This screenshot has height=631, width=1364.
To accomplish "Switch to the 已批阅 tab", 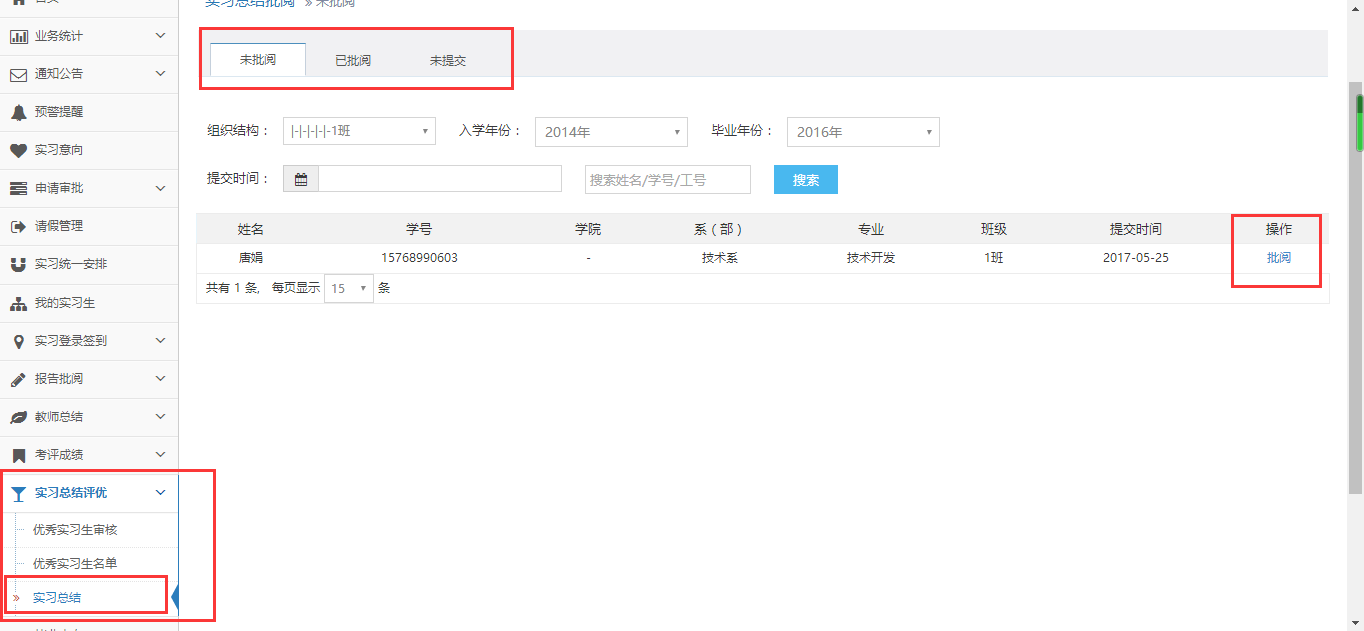I will click(x=353, y=60).
